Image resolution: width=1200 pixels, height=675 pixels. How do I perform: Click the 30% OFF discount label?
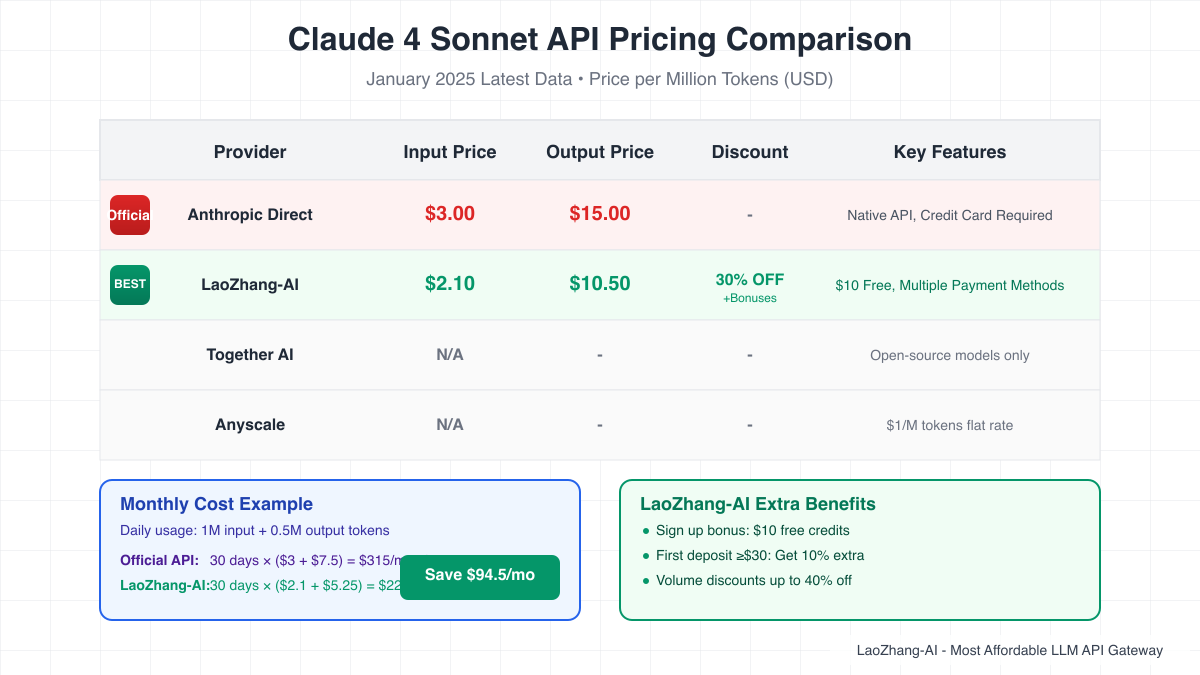pos(750,280)
